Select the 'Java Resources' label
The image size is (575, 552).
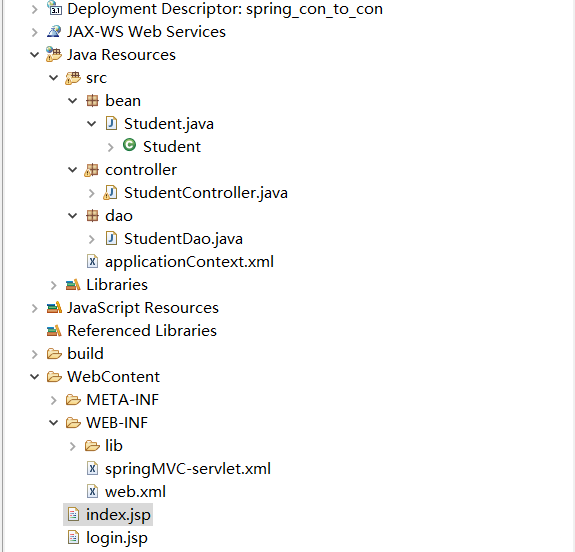click(x=121, y=55)
